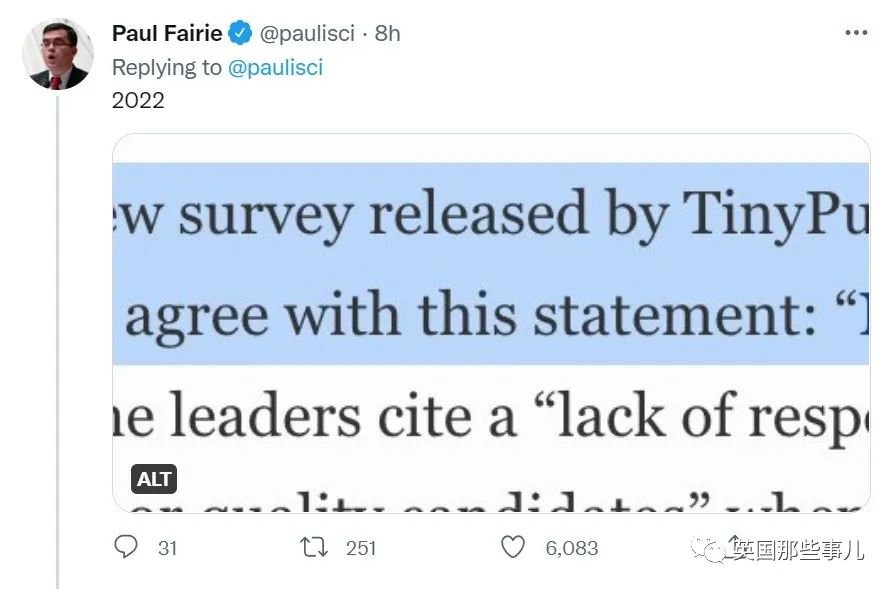Click the WeChat logo in the watermark

pos(712,549)
